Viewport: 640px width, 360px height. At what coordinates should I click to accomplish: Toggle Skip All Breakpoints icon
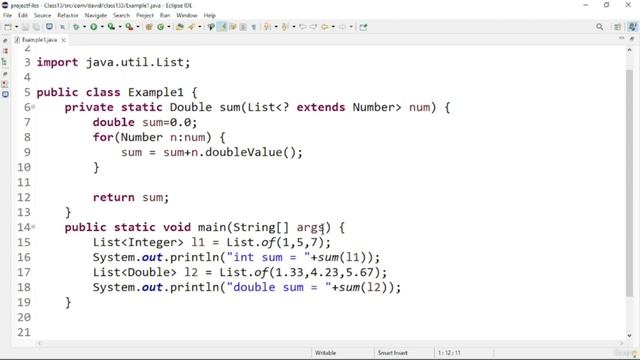[62, 27]
